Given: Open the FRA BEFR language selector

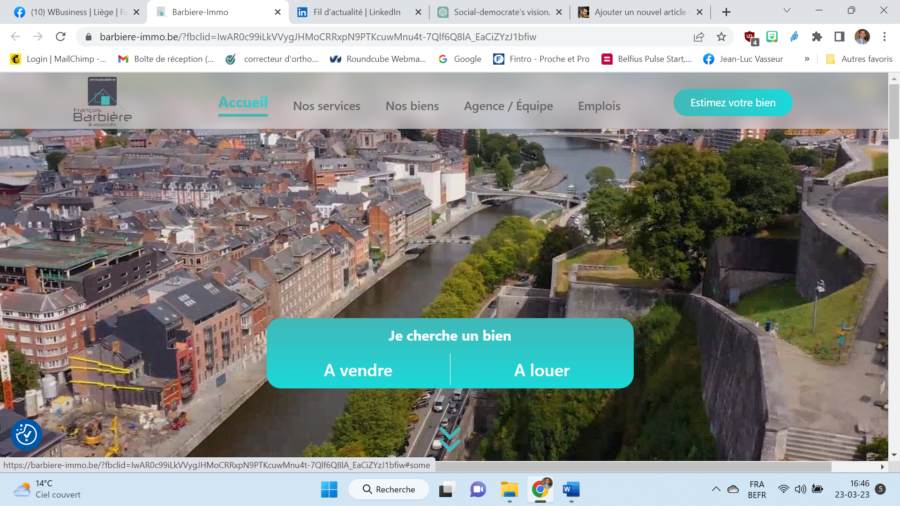Looking at the screenshot, I should pyautogui.click(x=757, y=489).
